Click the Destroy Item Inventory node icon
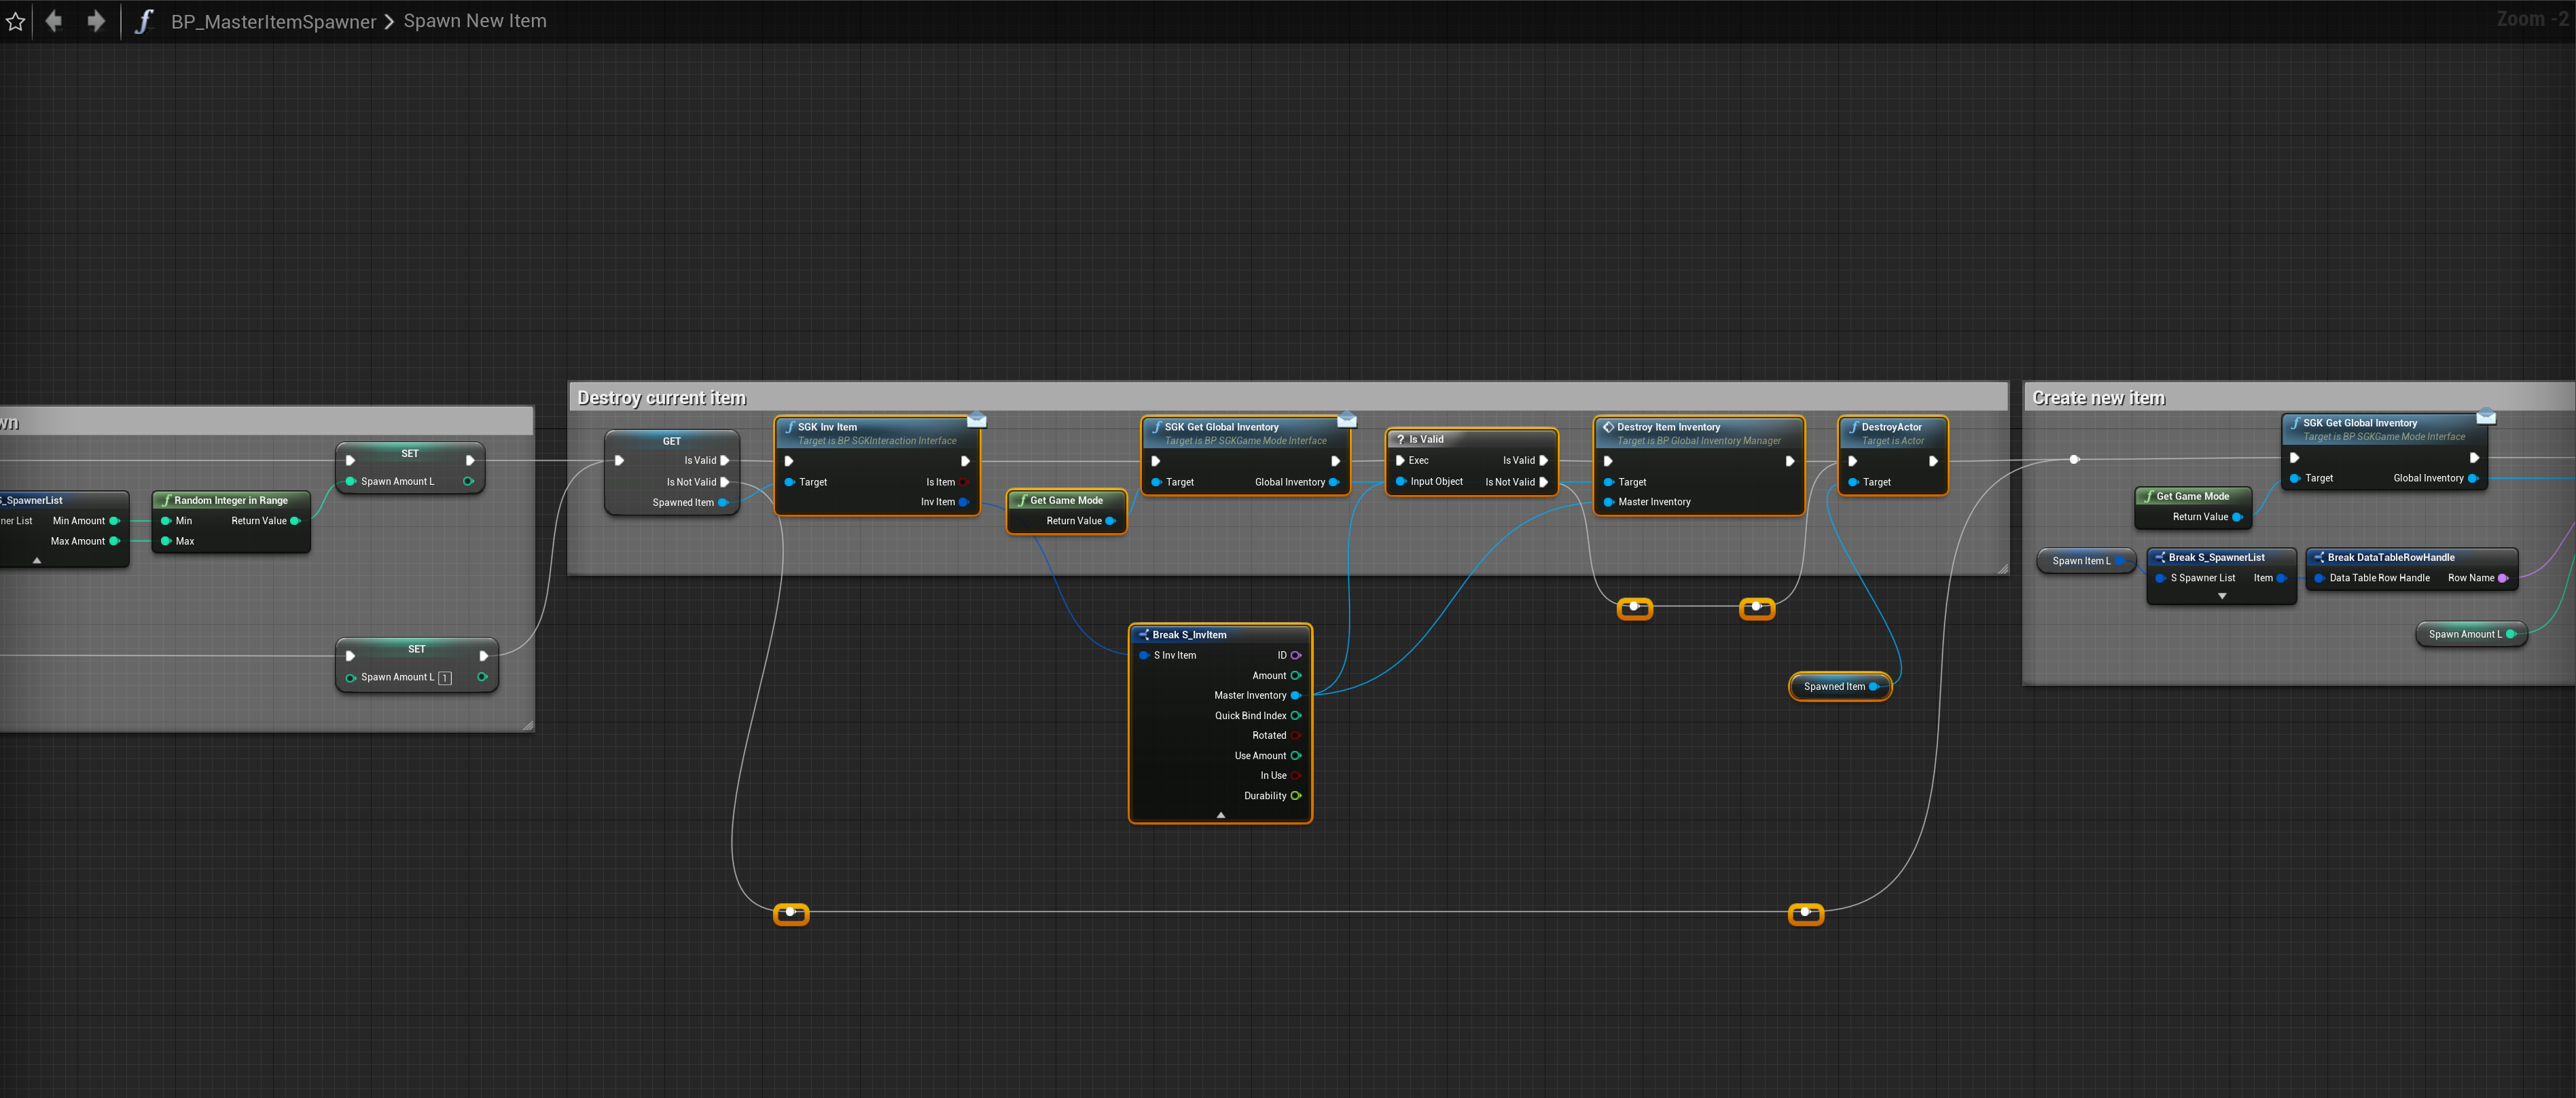The width and height of the screenshot is (2576, 1098). (1608, 427)
